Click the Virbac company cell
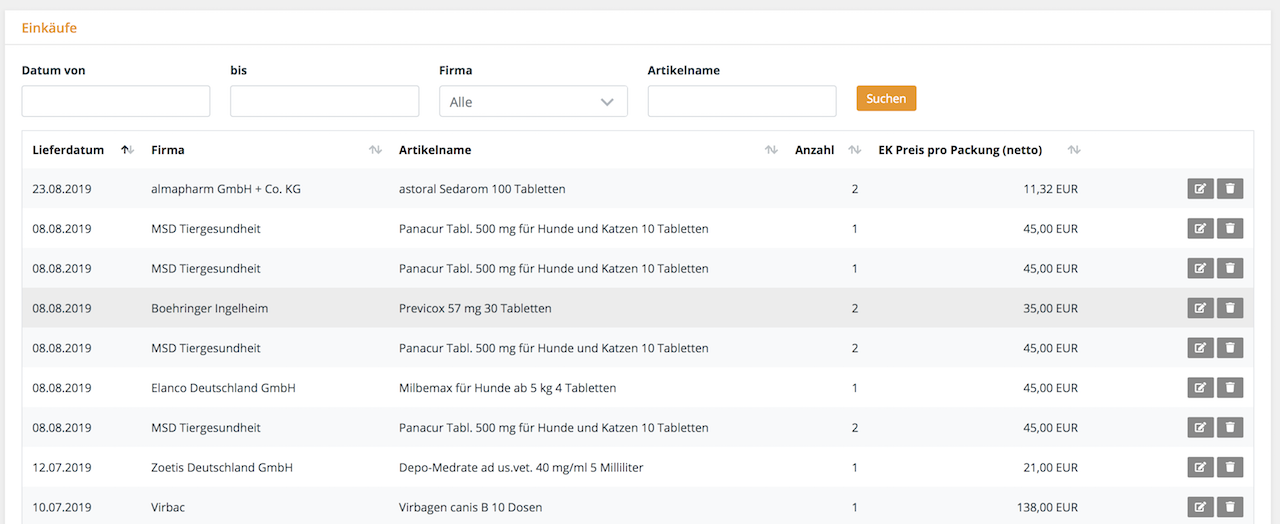This screenshot has width=1280, height=524. [168, 507]
